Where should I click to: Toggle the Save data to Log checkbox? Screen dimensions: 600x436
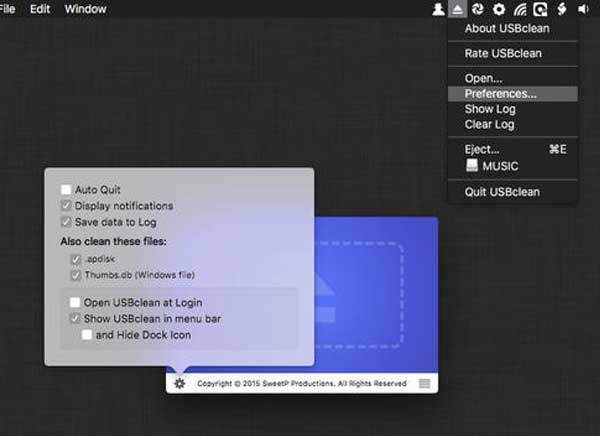click(66, 222)
